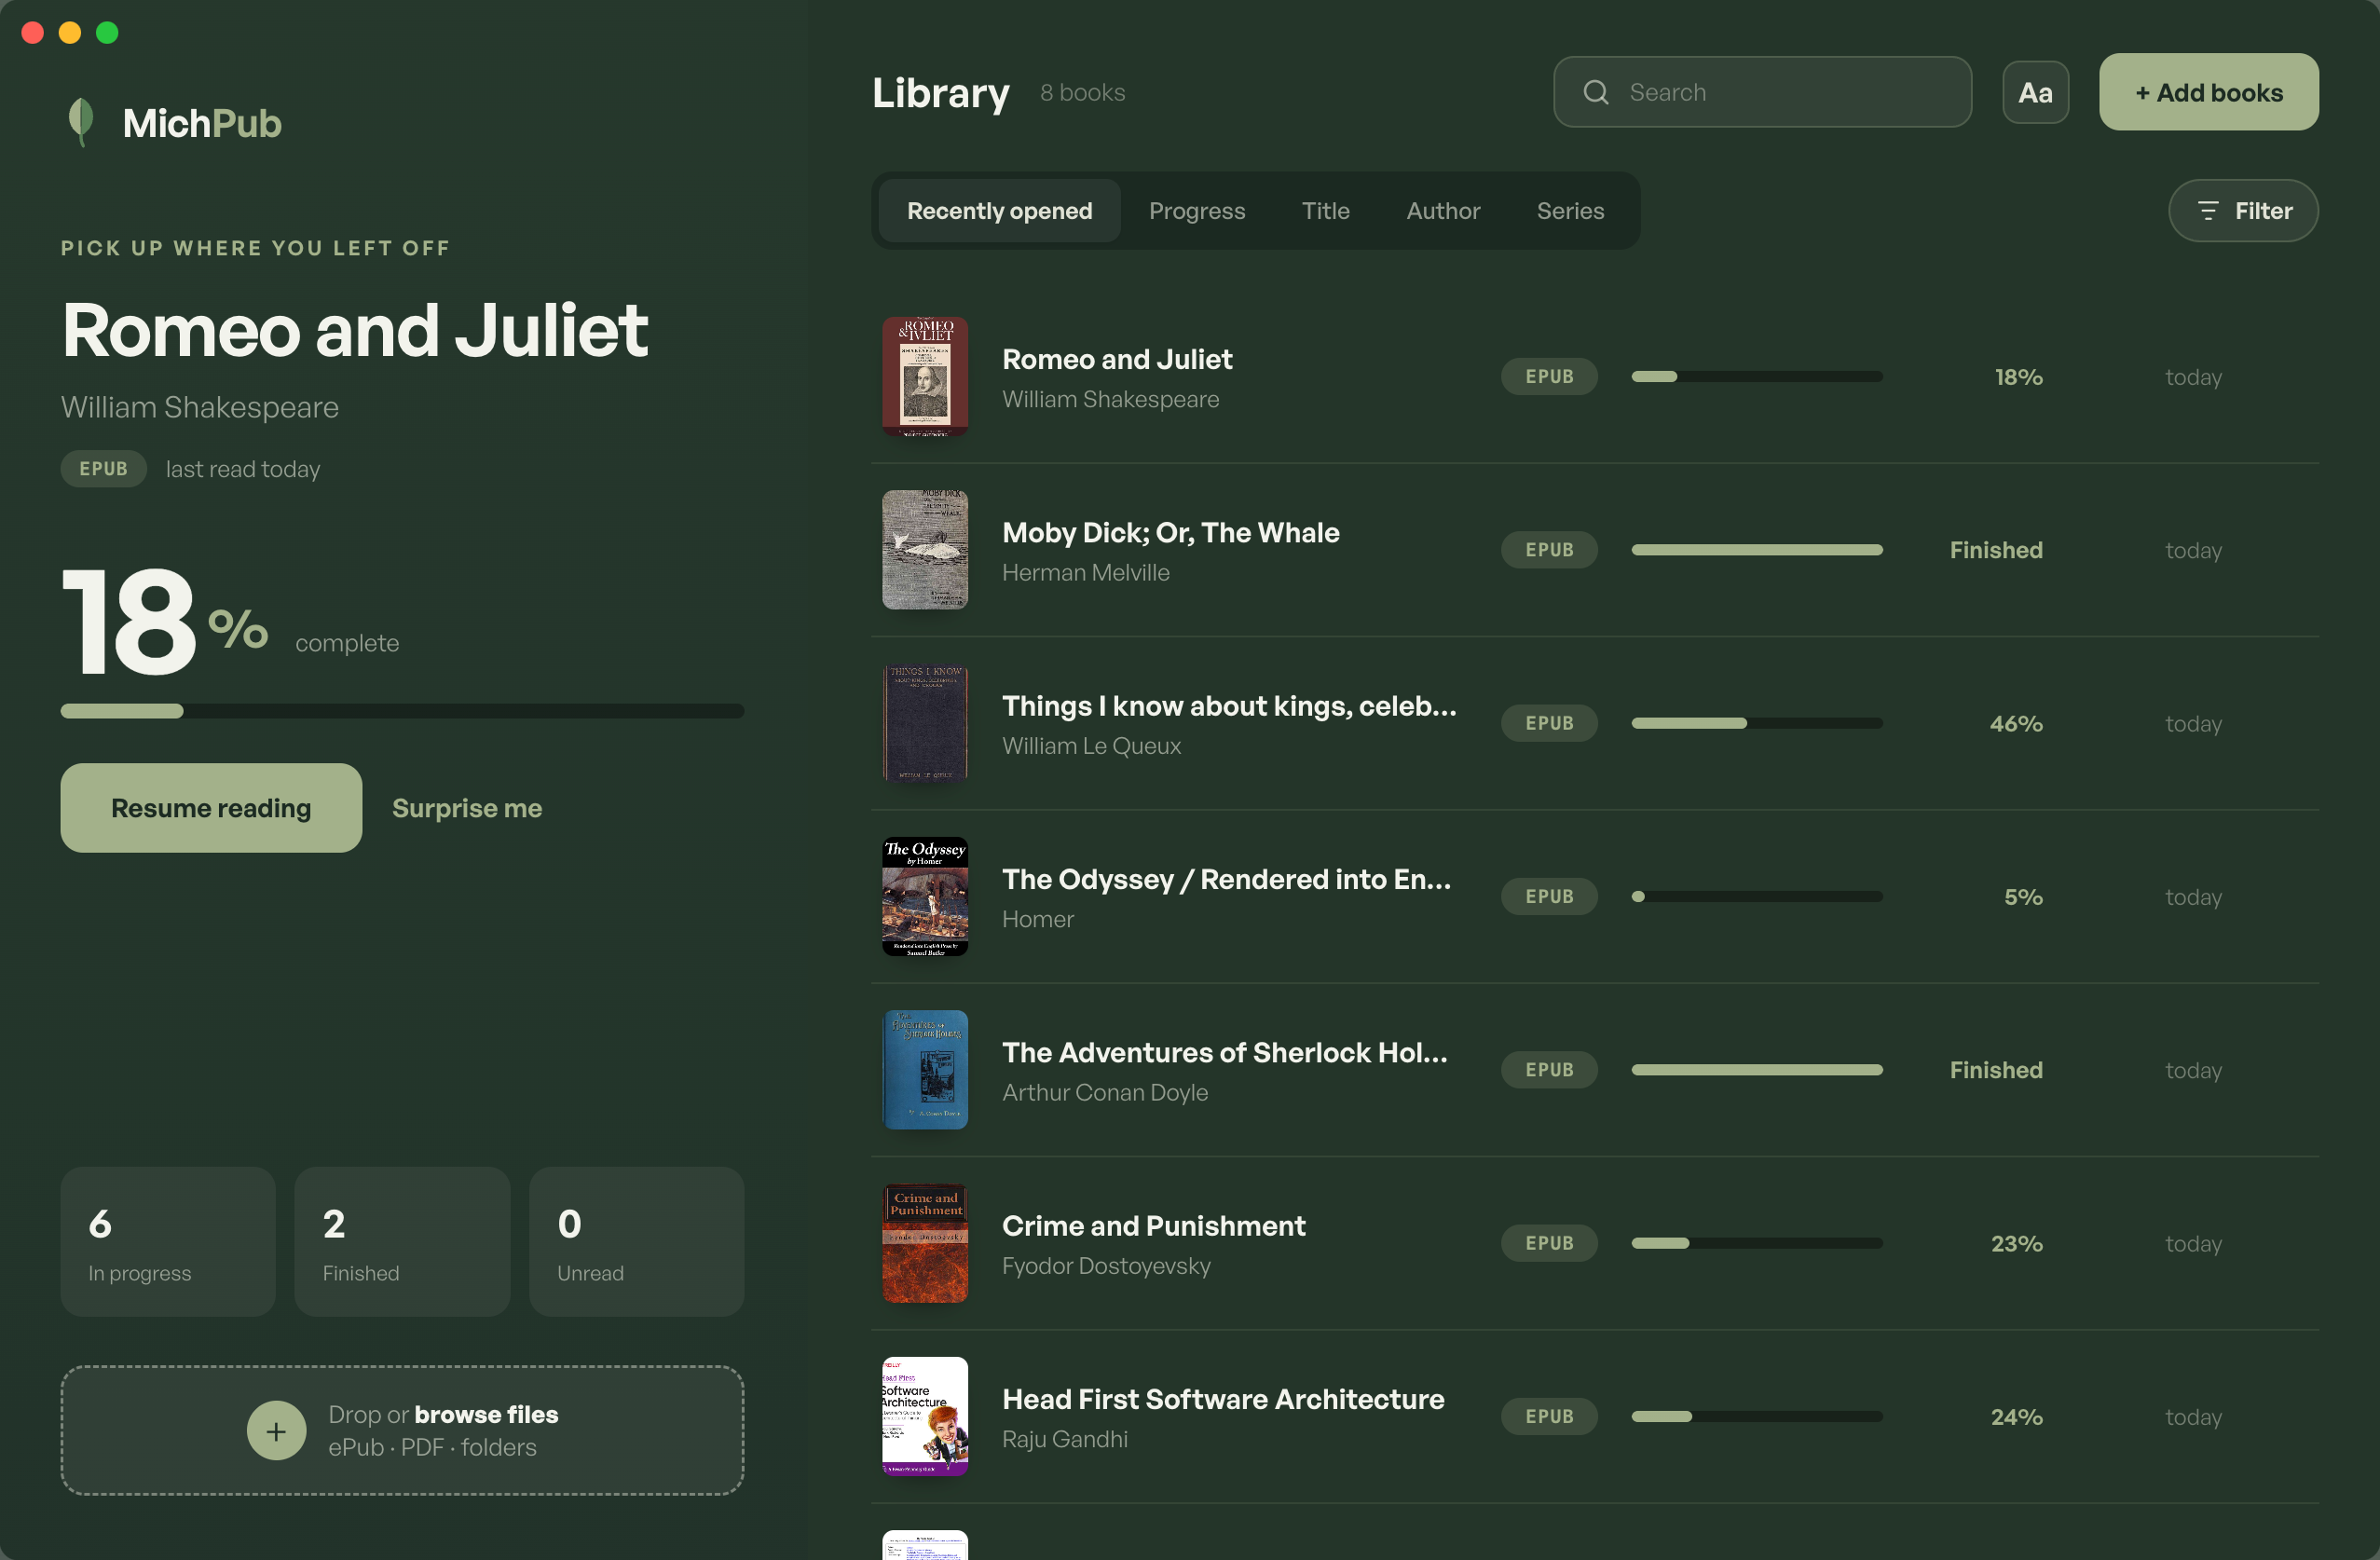This screenshot has width=2380, height=1560.
Task: Open the Filter button
Action: pos(2243,211)
